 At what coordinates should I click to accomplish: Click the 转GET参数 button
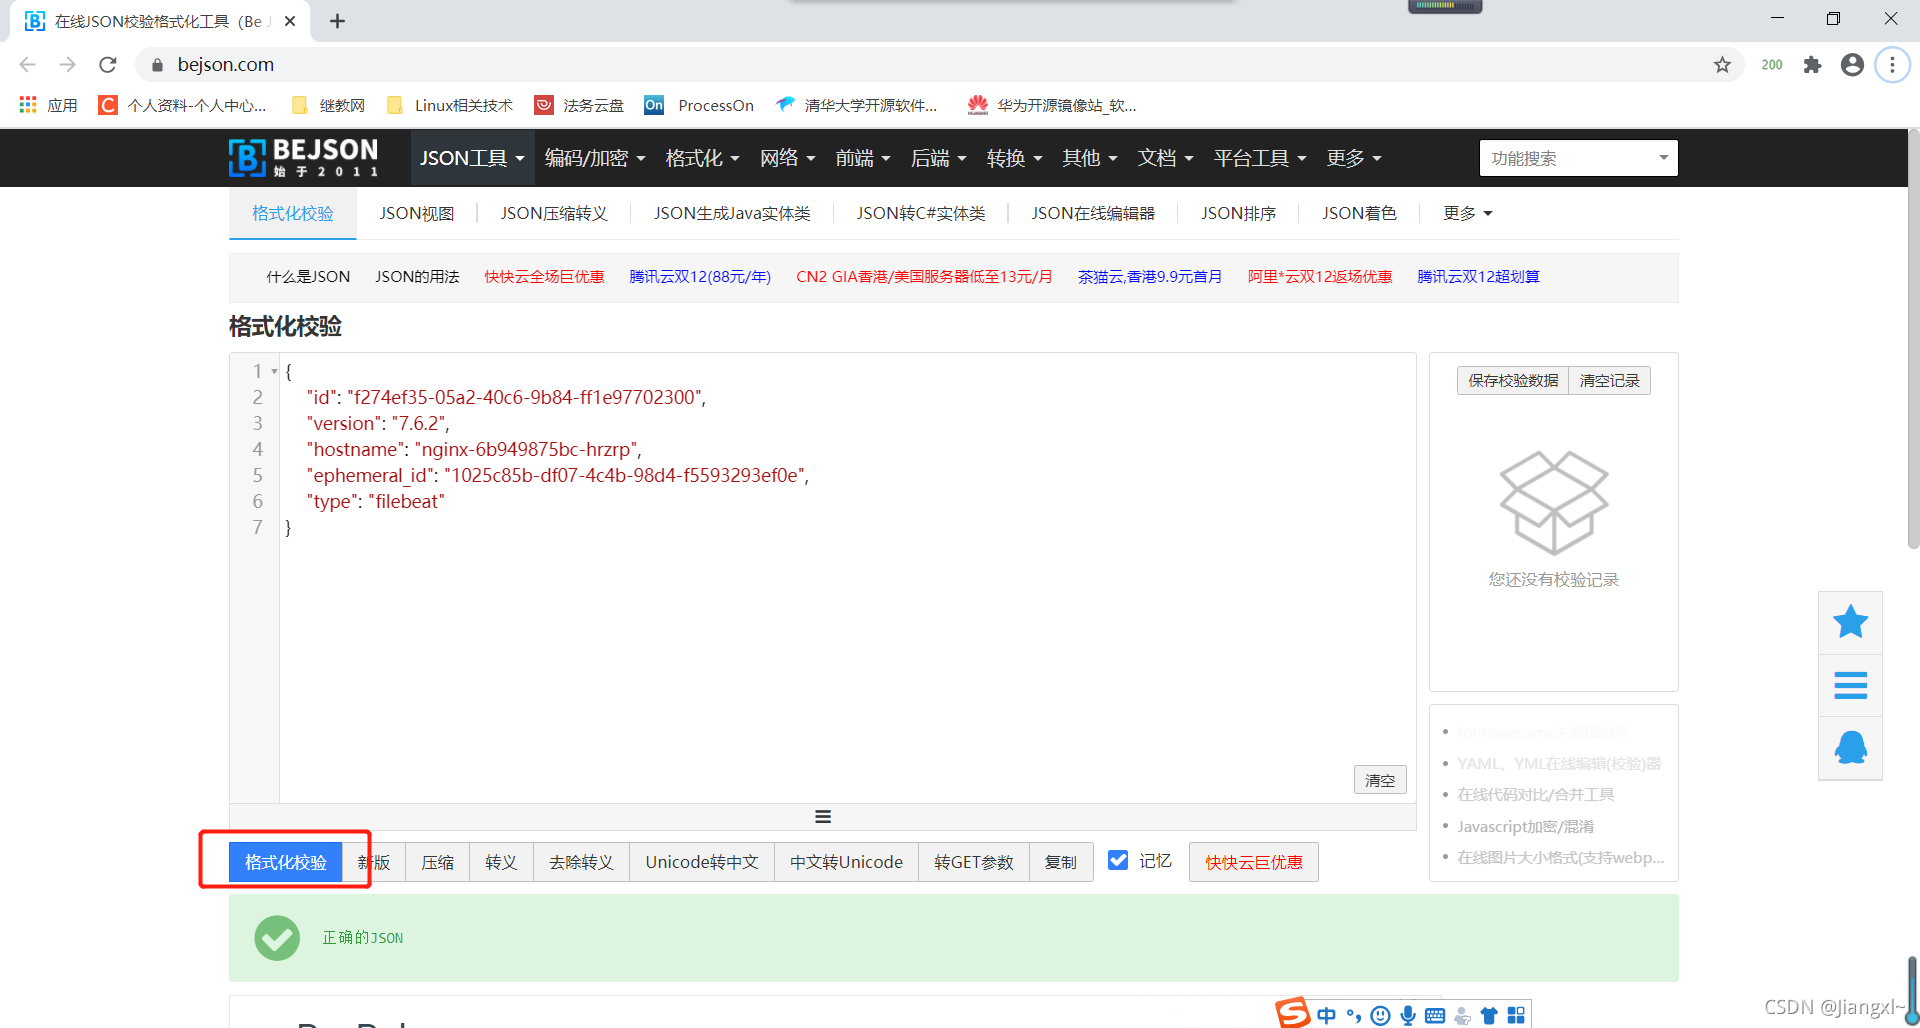pyautogui.click(x=974, y=862)
